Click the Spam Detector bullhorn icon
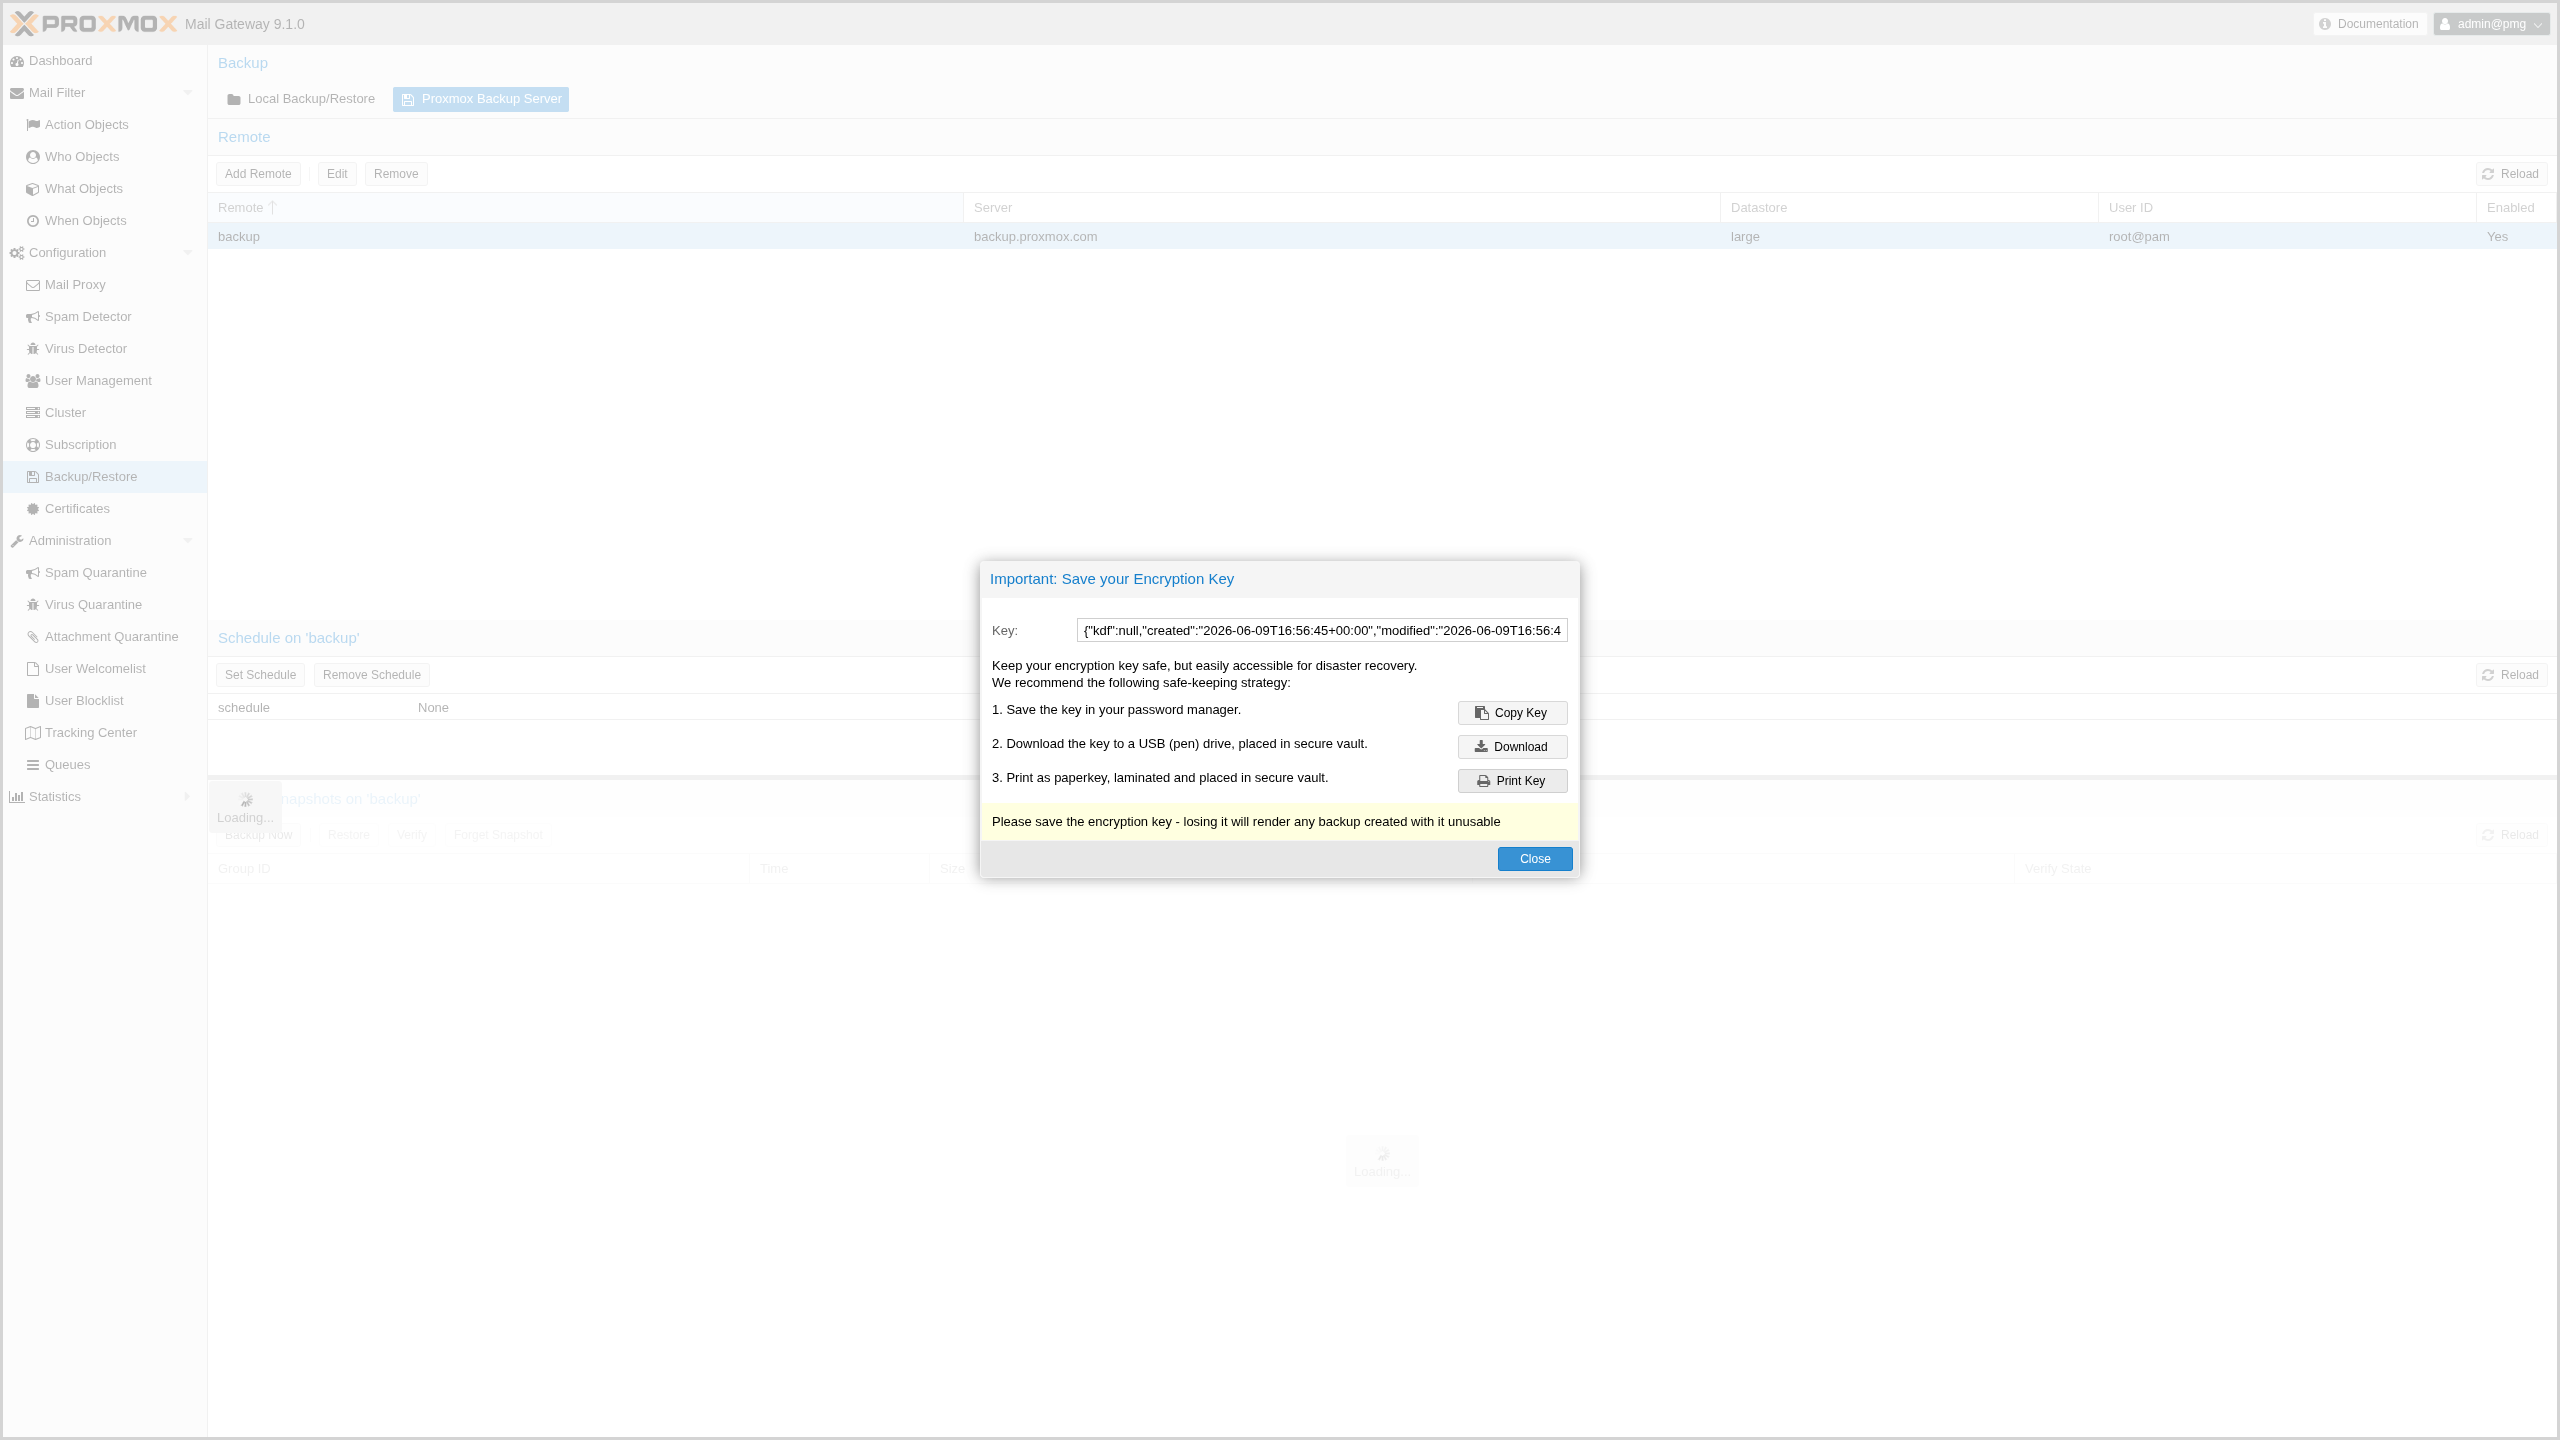 click(x=33, y=317)
